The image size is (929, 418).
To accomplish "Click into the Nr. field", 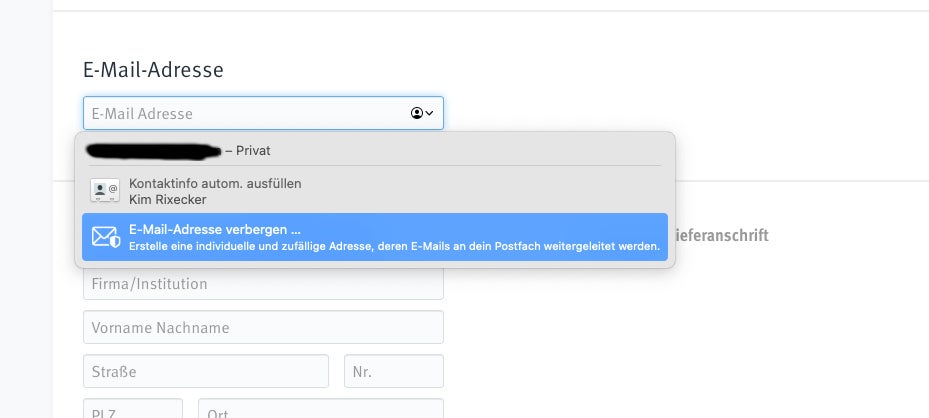I will [x=394, y=371].
